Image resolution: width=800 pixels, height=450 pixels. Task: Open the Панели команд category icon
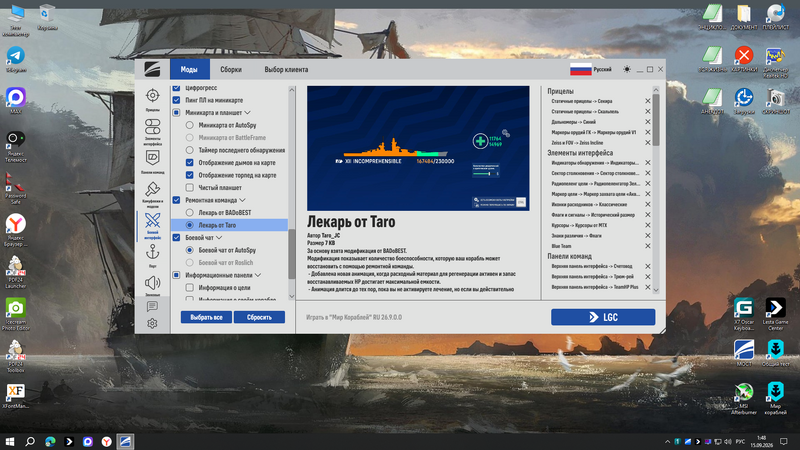(153, 157)
